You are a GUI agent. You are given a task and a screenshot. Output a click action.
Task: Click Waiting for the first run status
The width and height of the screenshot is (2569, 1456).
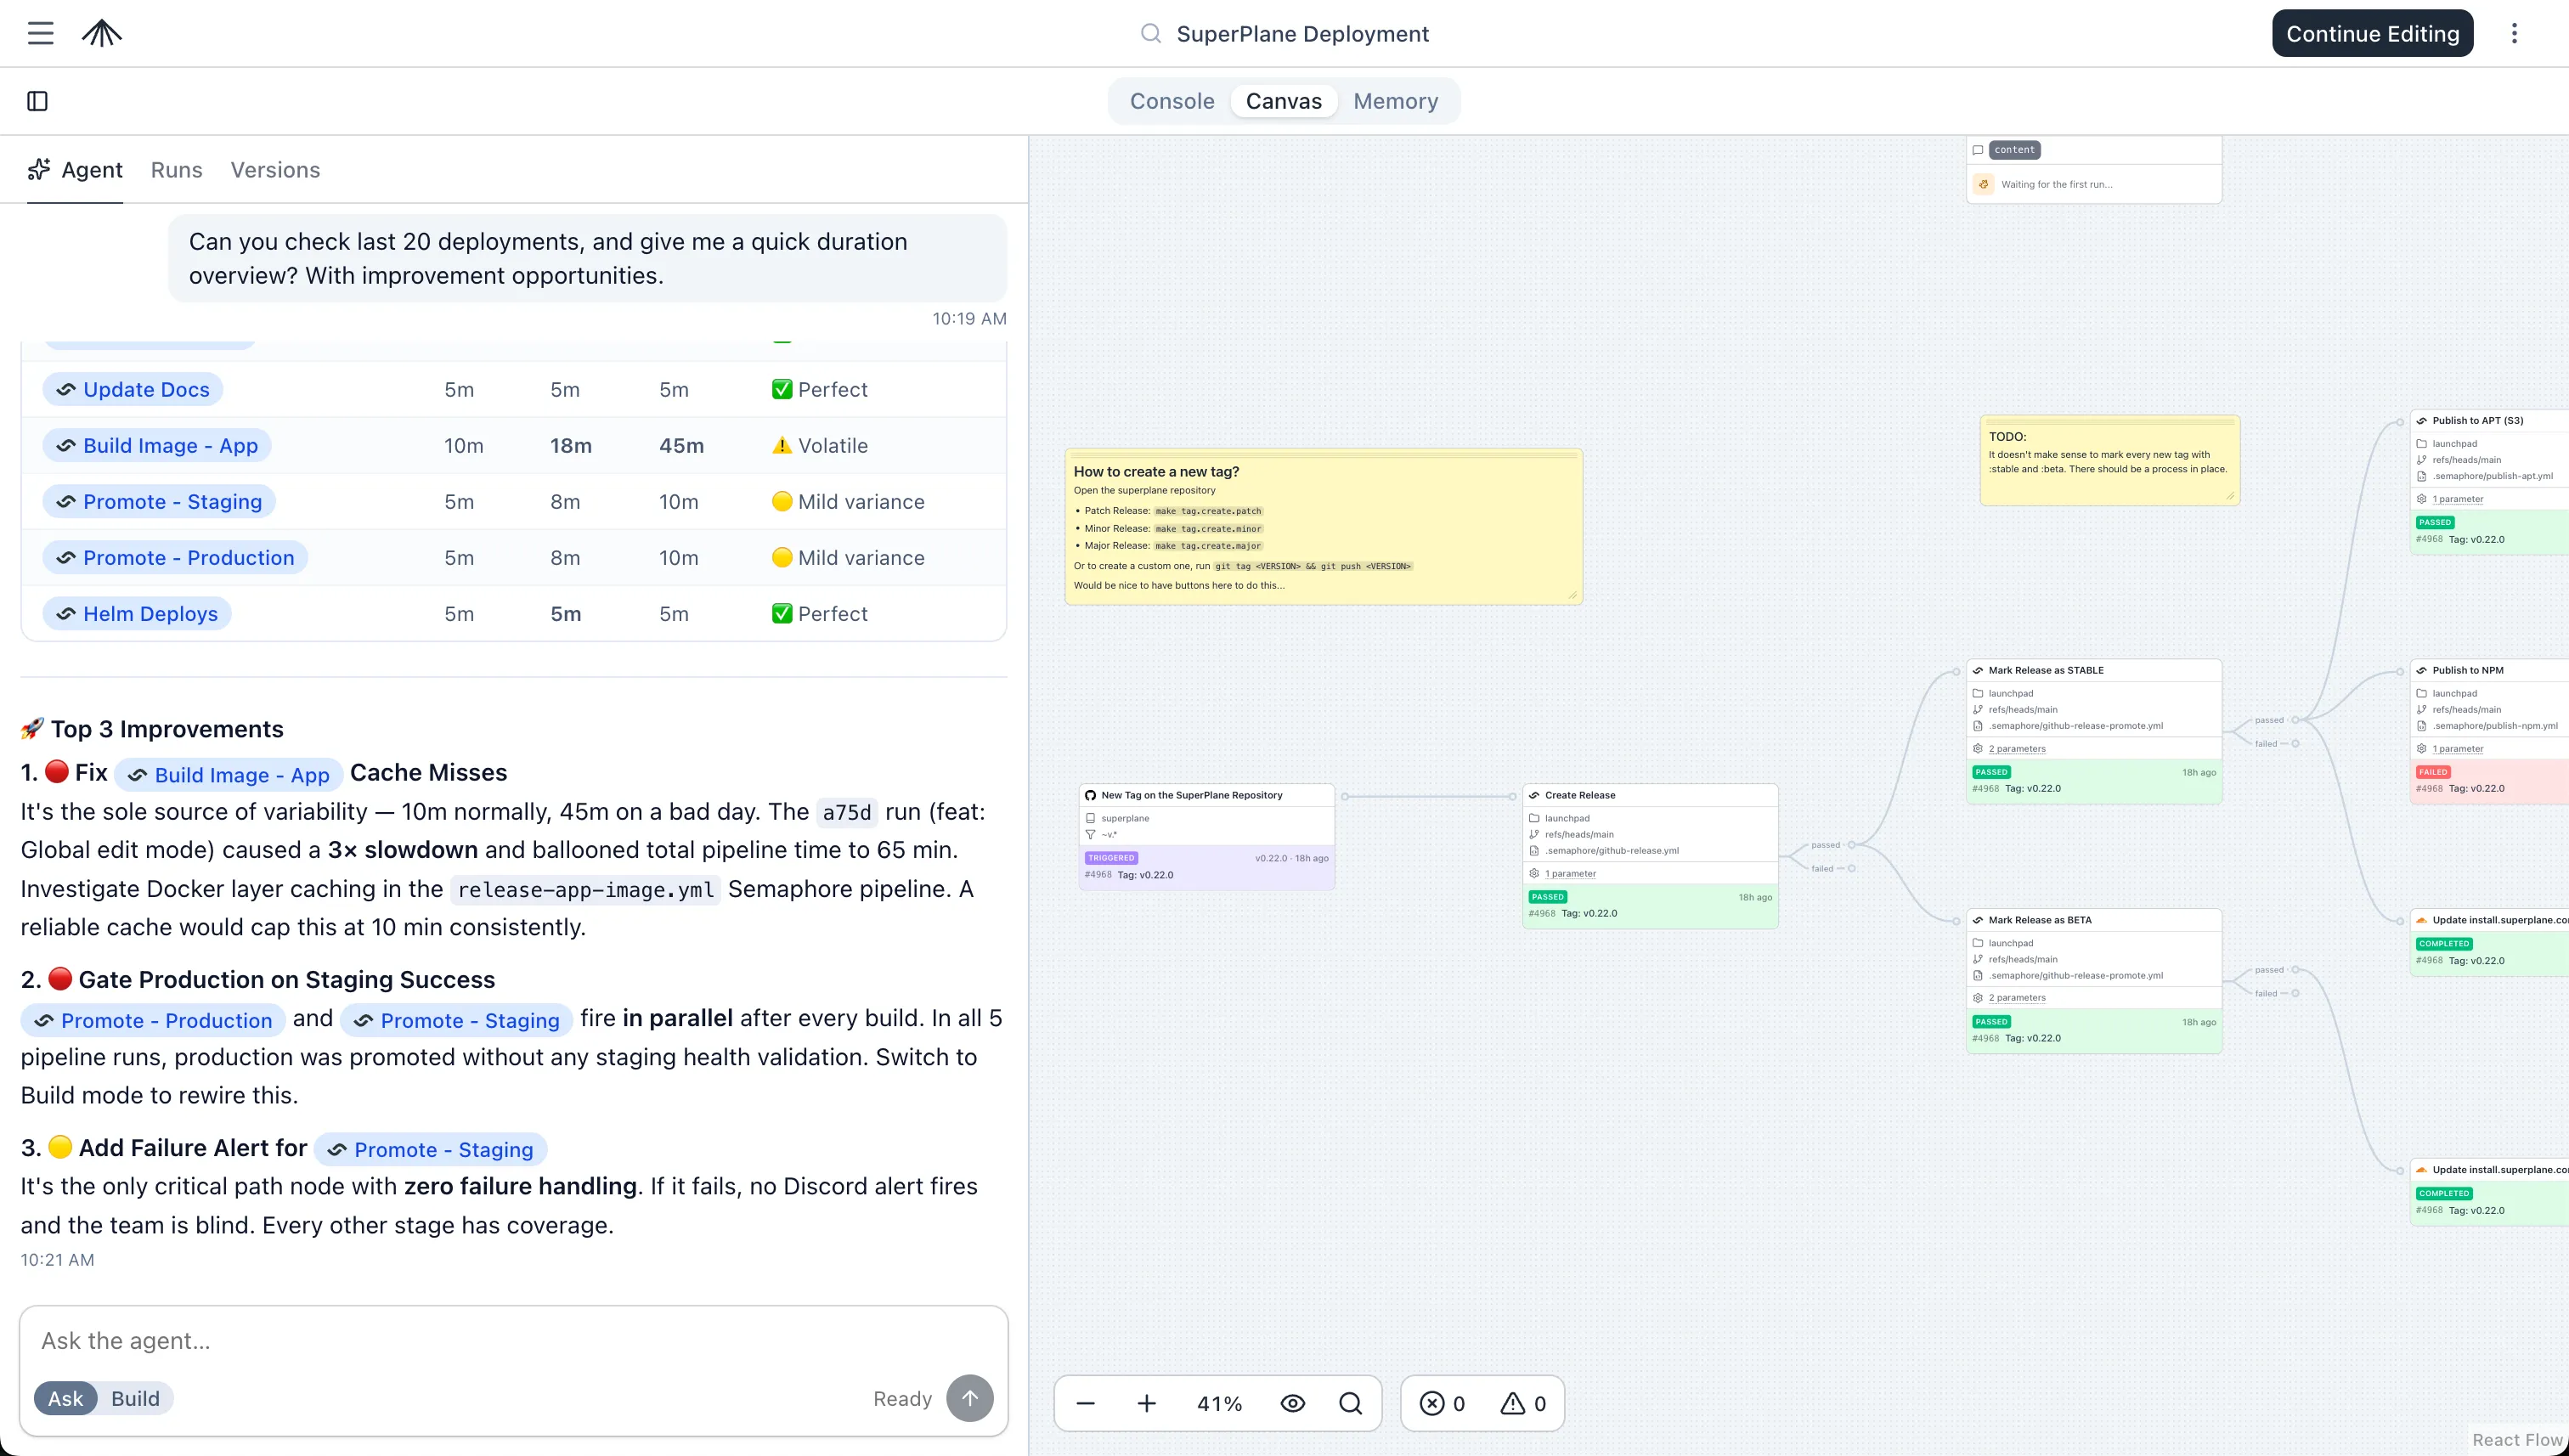(x=2056, y=184)
